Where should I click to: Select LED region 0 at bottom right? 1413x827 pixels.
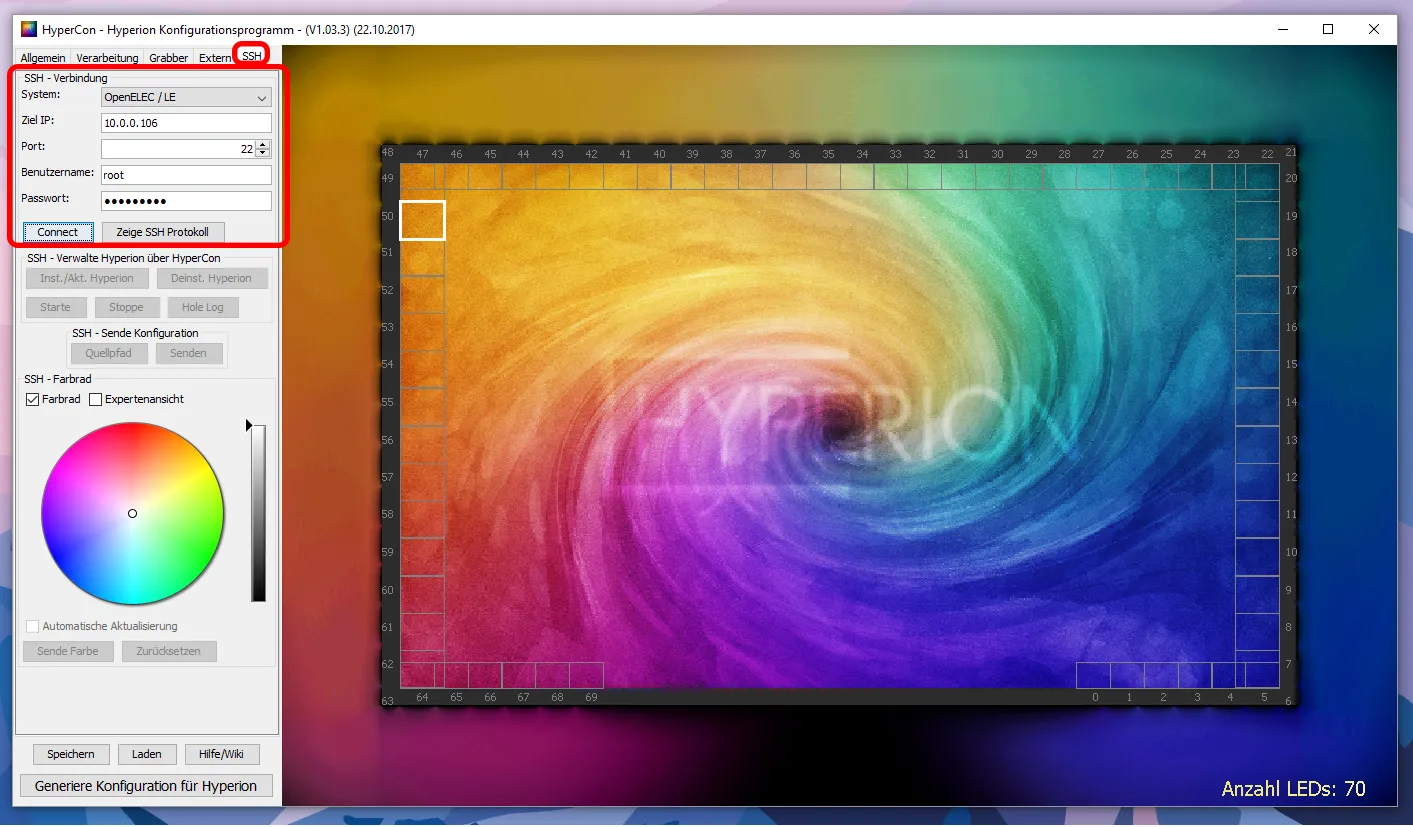coord(1094,676)
